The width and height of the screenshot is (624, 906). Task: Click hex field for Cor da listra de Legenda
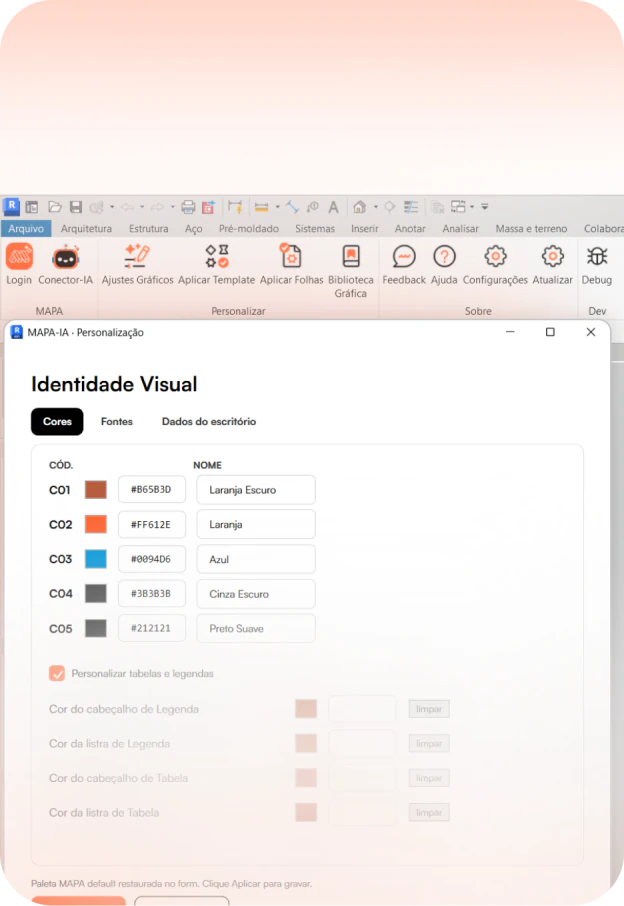tap(362, 744)
